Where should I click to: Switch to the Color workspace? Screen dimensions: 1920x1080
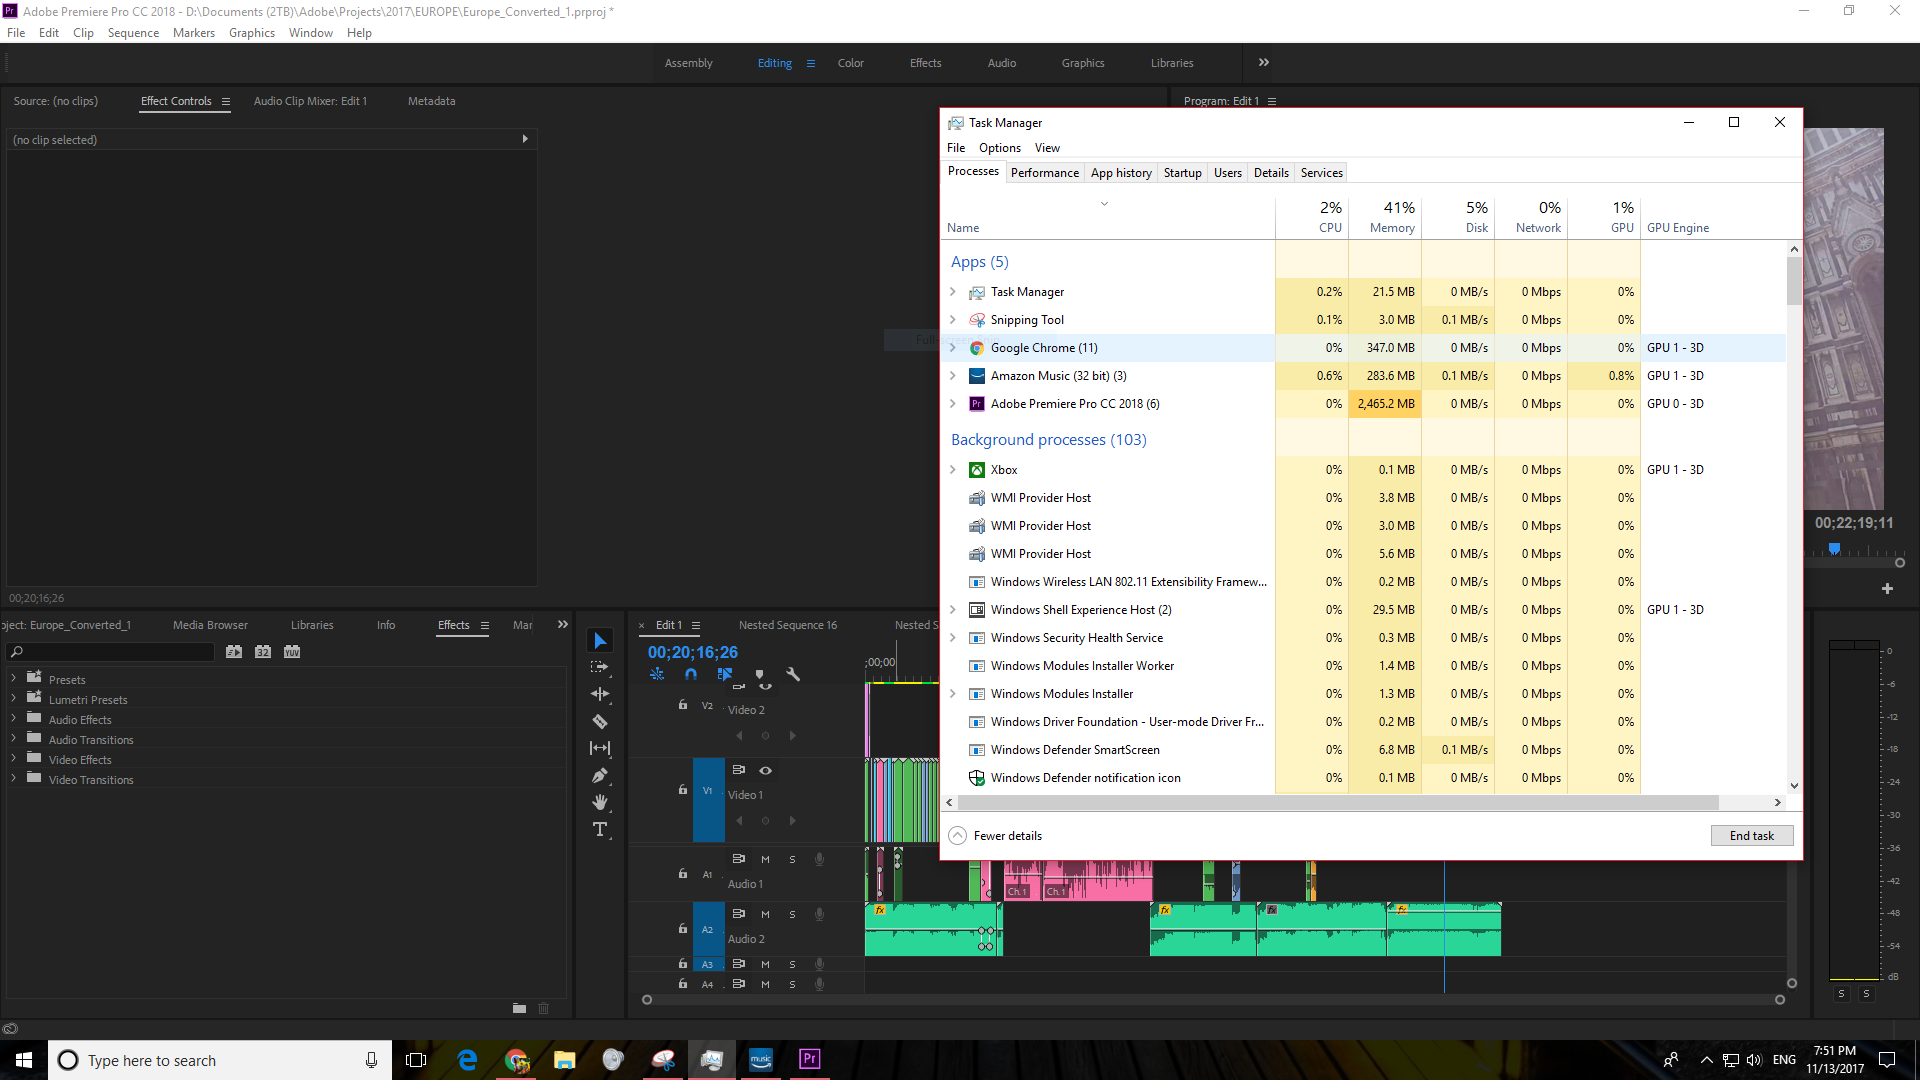[851, 63]
